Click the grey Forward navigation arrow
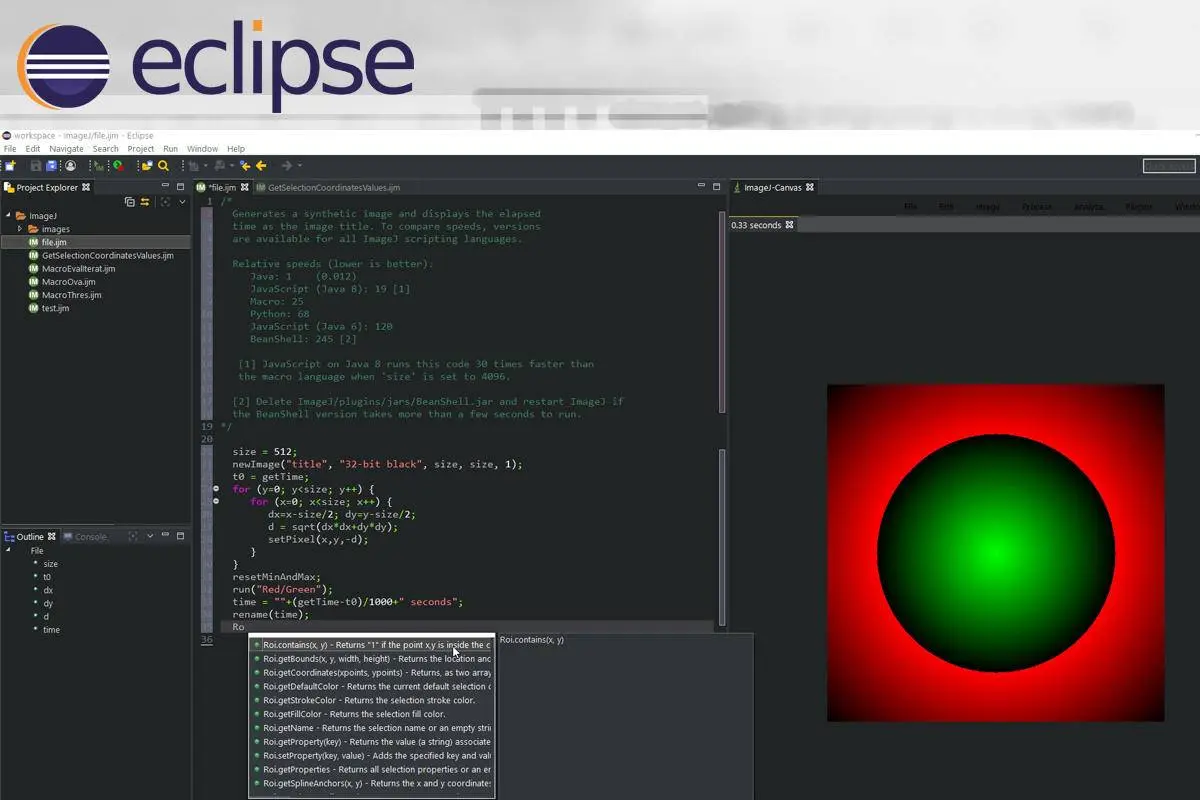Viewport: 1200px width, 800px height. tap(286, 165)
